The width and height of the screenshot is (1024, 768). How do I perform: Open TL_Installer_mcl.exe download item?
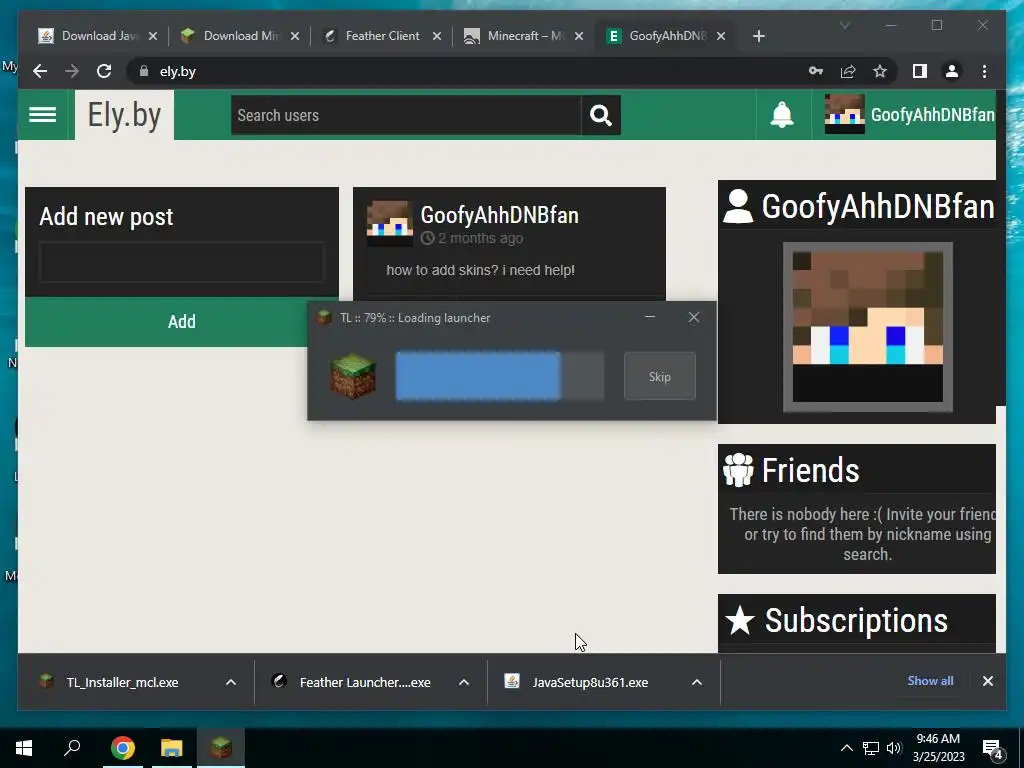(x=121, y=682)
